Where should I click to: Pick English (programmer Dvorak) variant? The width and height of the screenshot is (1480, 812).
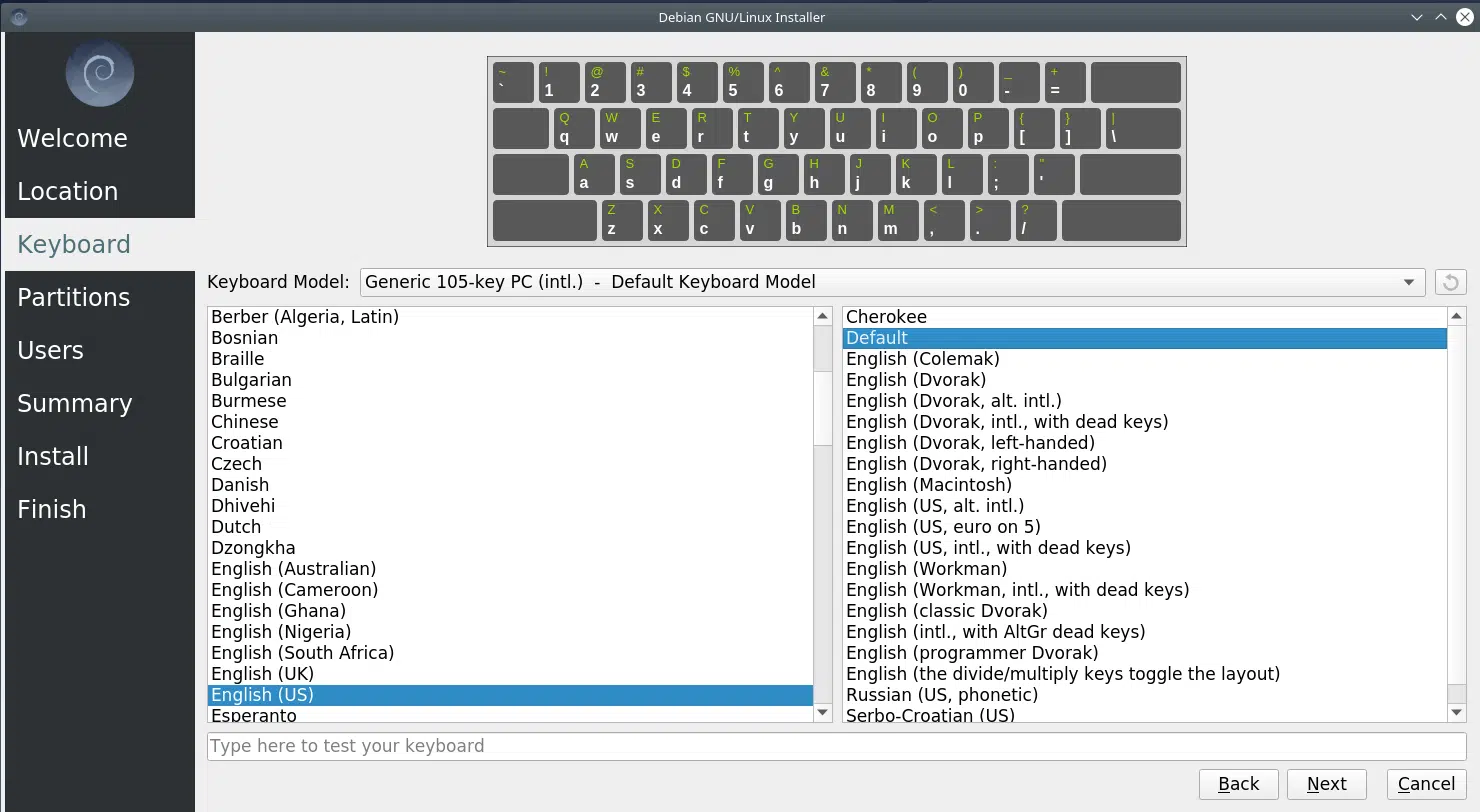coord(1145,653)
